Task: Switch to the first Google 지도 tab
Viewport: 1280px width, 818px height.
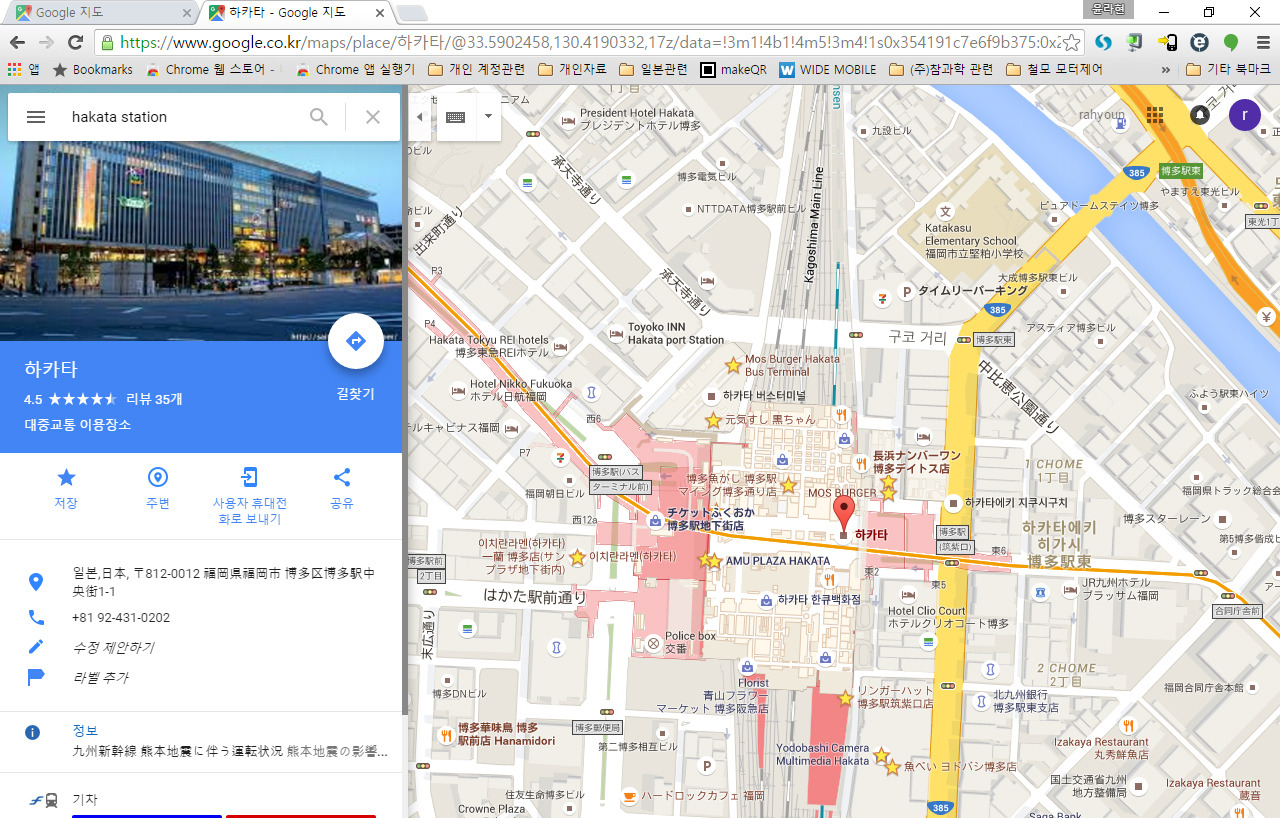Action: coord(100,13)
